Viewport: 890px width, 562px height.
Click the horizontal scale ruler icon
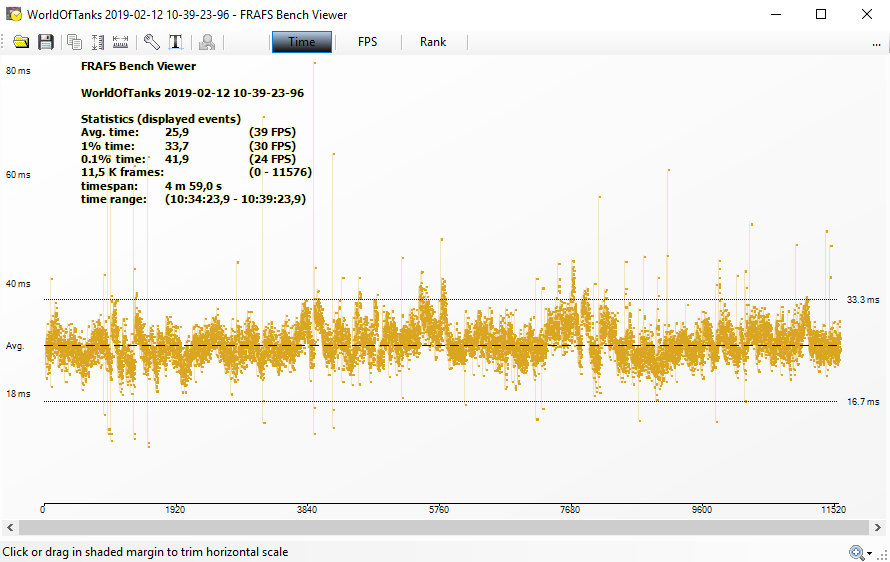pos(121,42)
